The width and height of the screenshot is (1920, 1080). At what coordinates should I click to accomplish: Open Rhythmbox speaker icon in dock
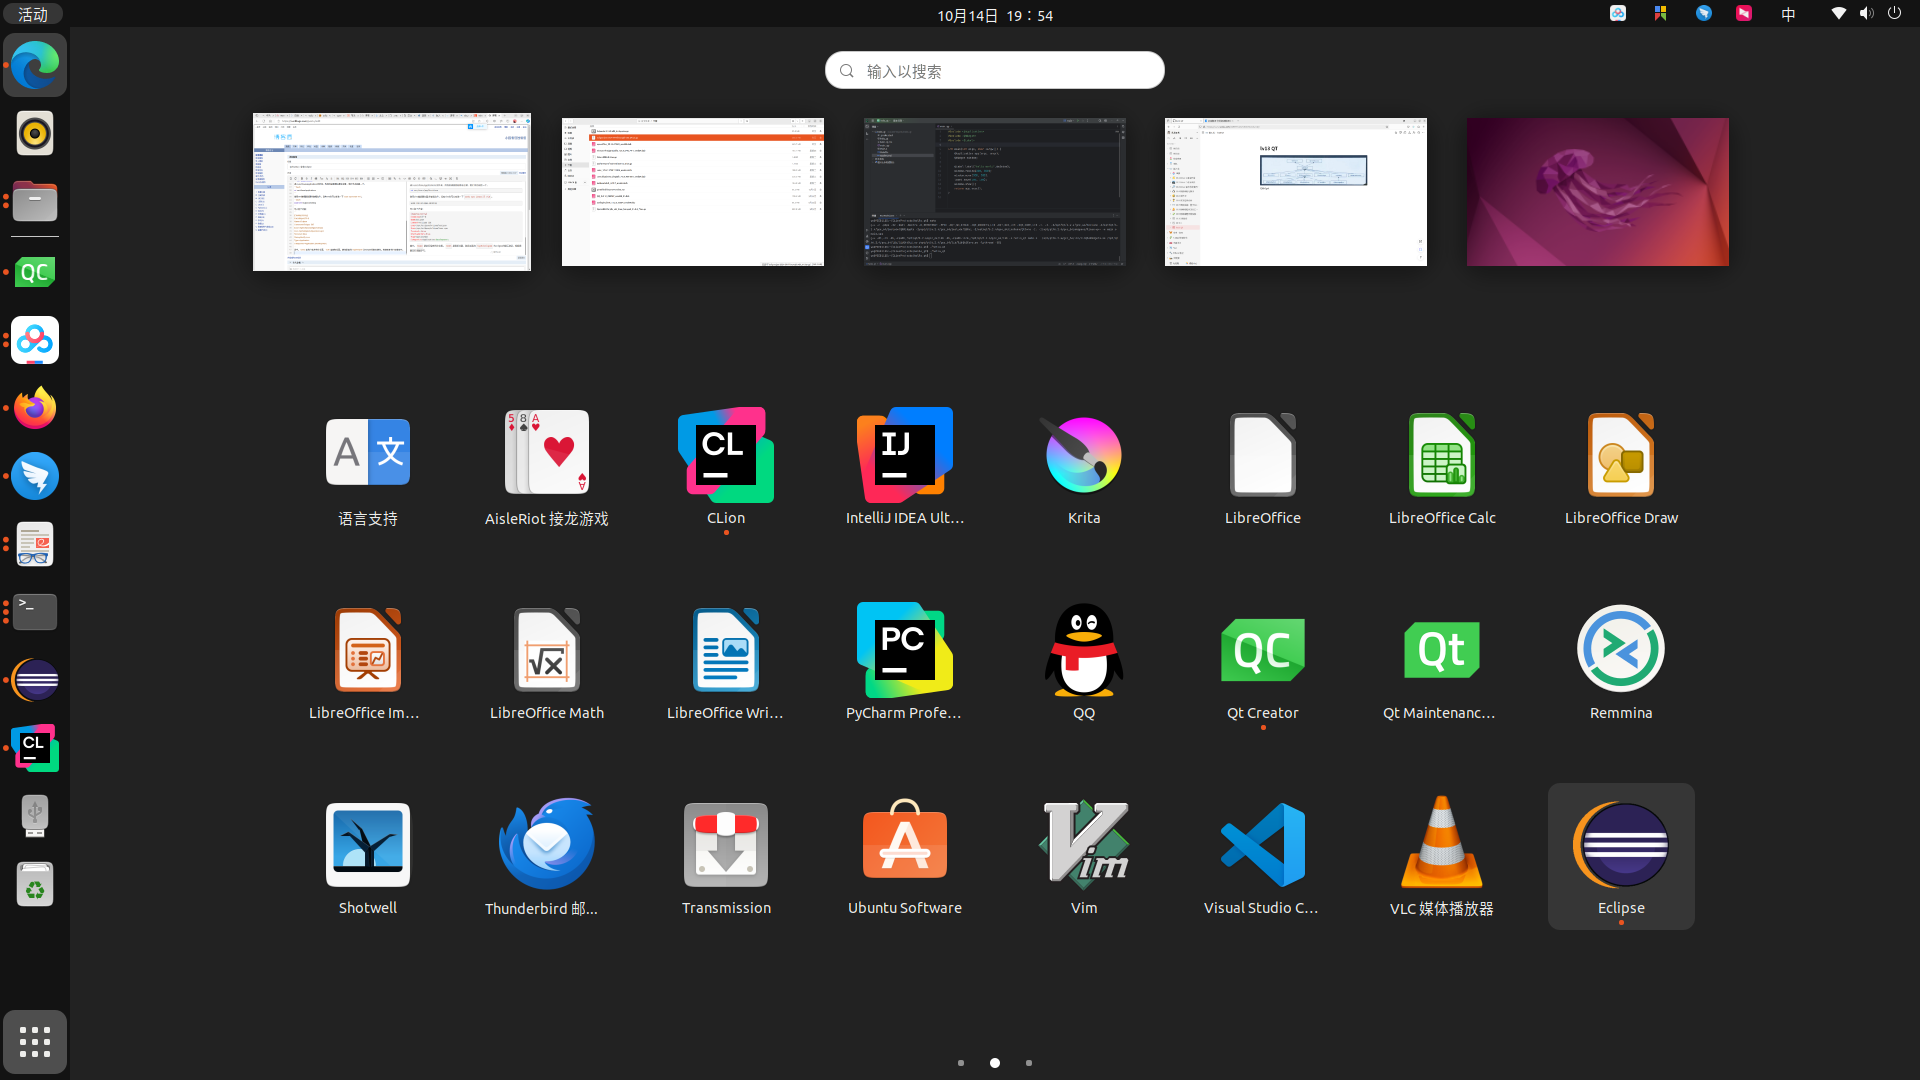click(x=35, y=133)
